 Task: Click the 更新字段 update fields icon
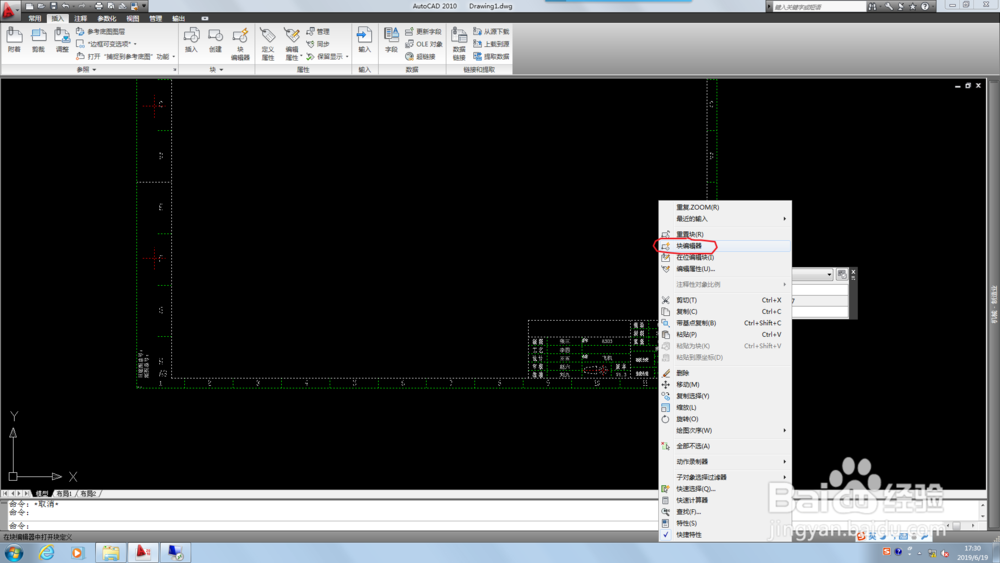[409, 31]
